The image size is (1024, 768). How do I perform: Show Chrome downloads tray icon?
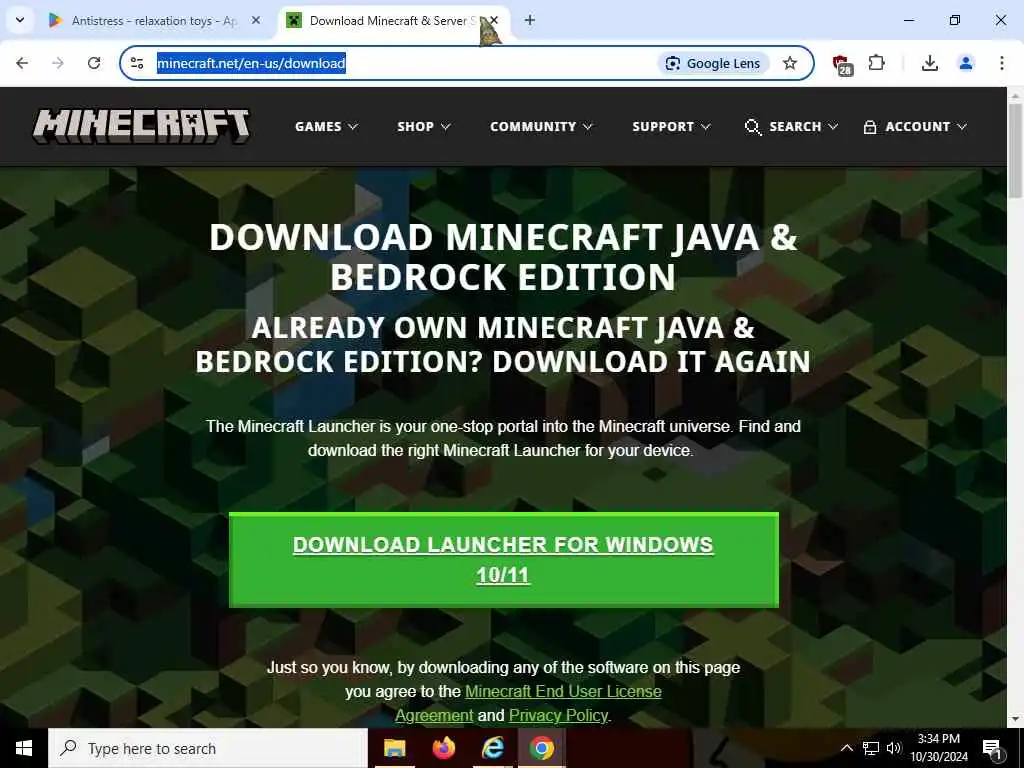929,63
